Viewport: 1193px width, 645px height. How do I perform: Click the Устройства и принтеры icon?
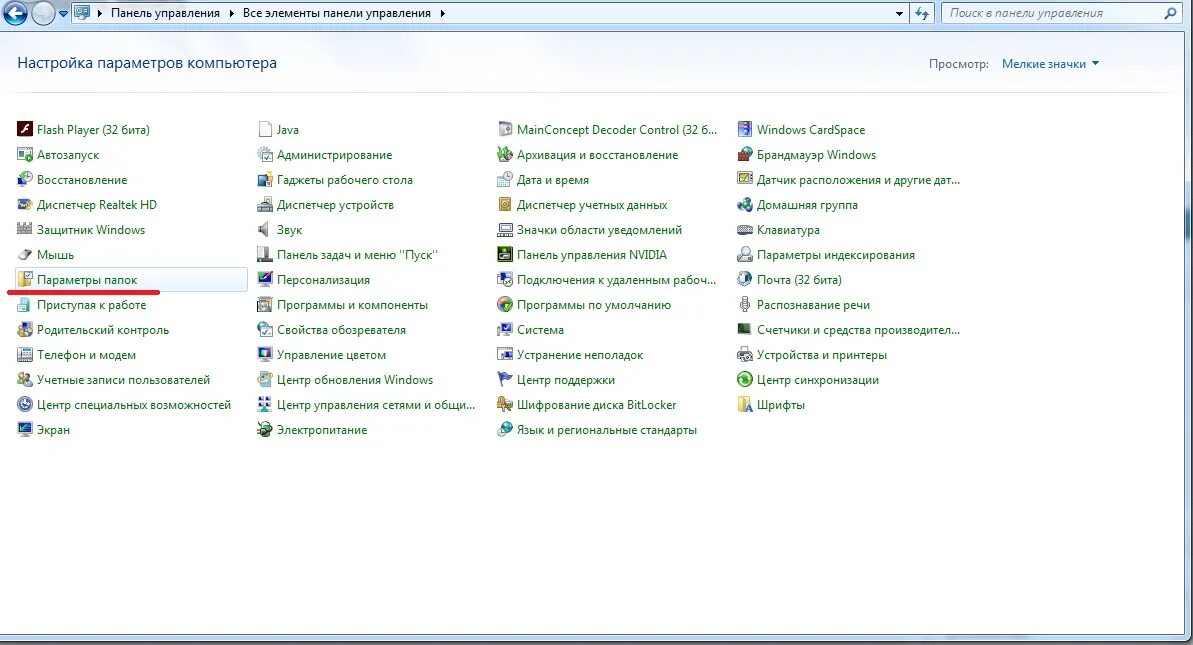tap(745, 355)
